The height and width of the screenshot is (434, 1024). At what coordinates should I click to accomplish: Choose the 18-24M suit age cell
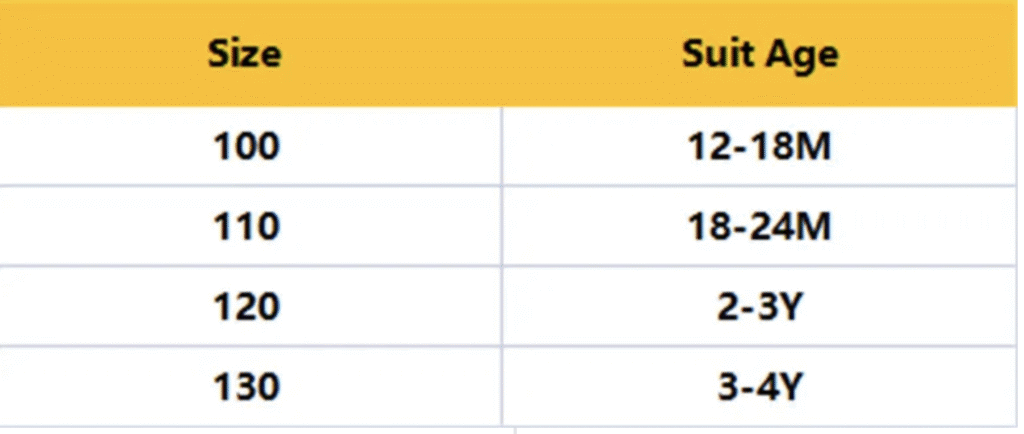pos(759,228)
